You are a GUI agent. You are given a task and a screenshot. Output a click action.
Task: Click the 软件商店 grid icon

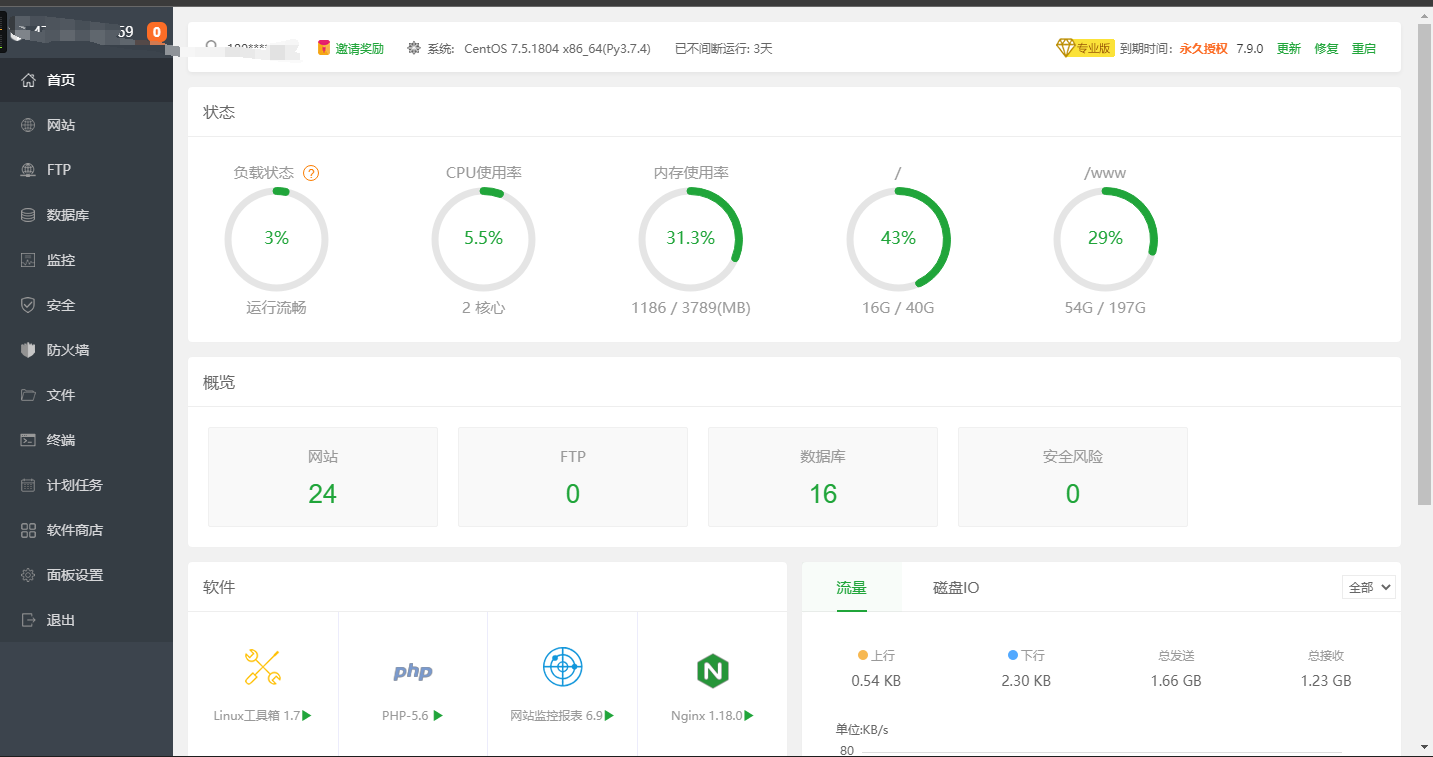pyautogui.click(x=28, y=530)
